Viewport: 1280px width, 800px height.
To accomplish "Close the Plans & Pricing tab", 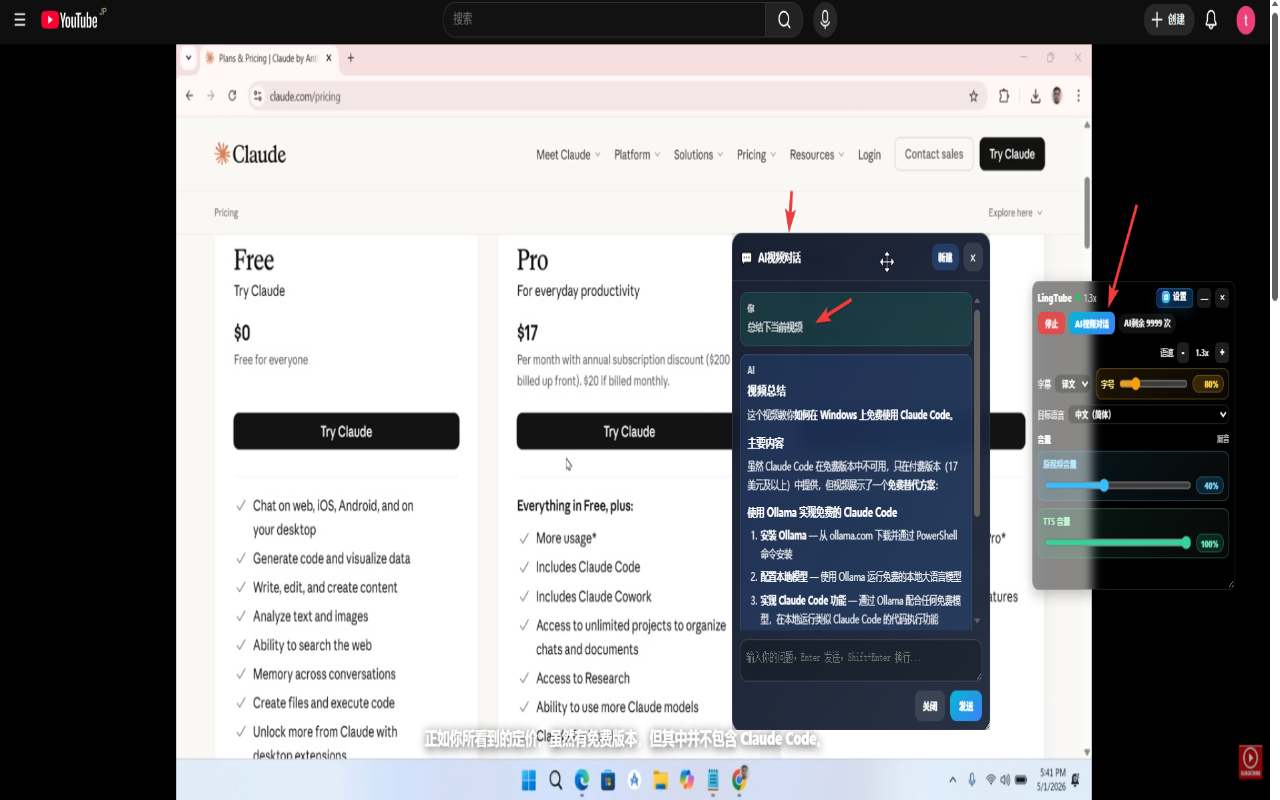I will [329, 58].
